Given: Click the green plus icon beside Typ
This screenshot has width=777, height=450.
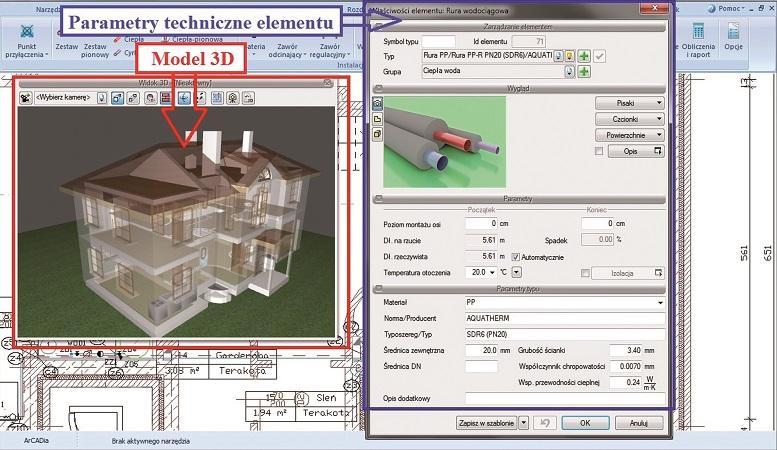Looking at the screenshot, I should pos(584,56).
